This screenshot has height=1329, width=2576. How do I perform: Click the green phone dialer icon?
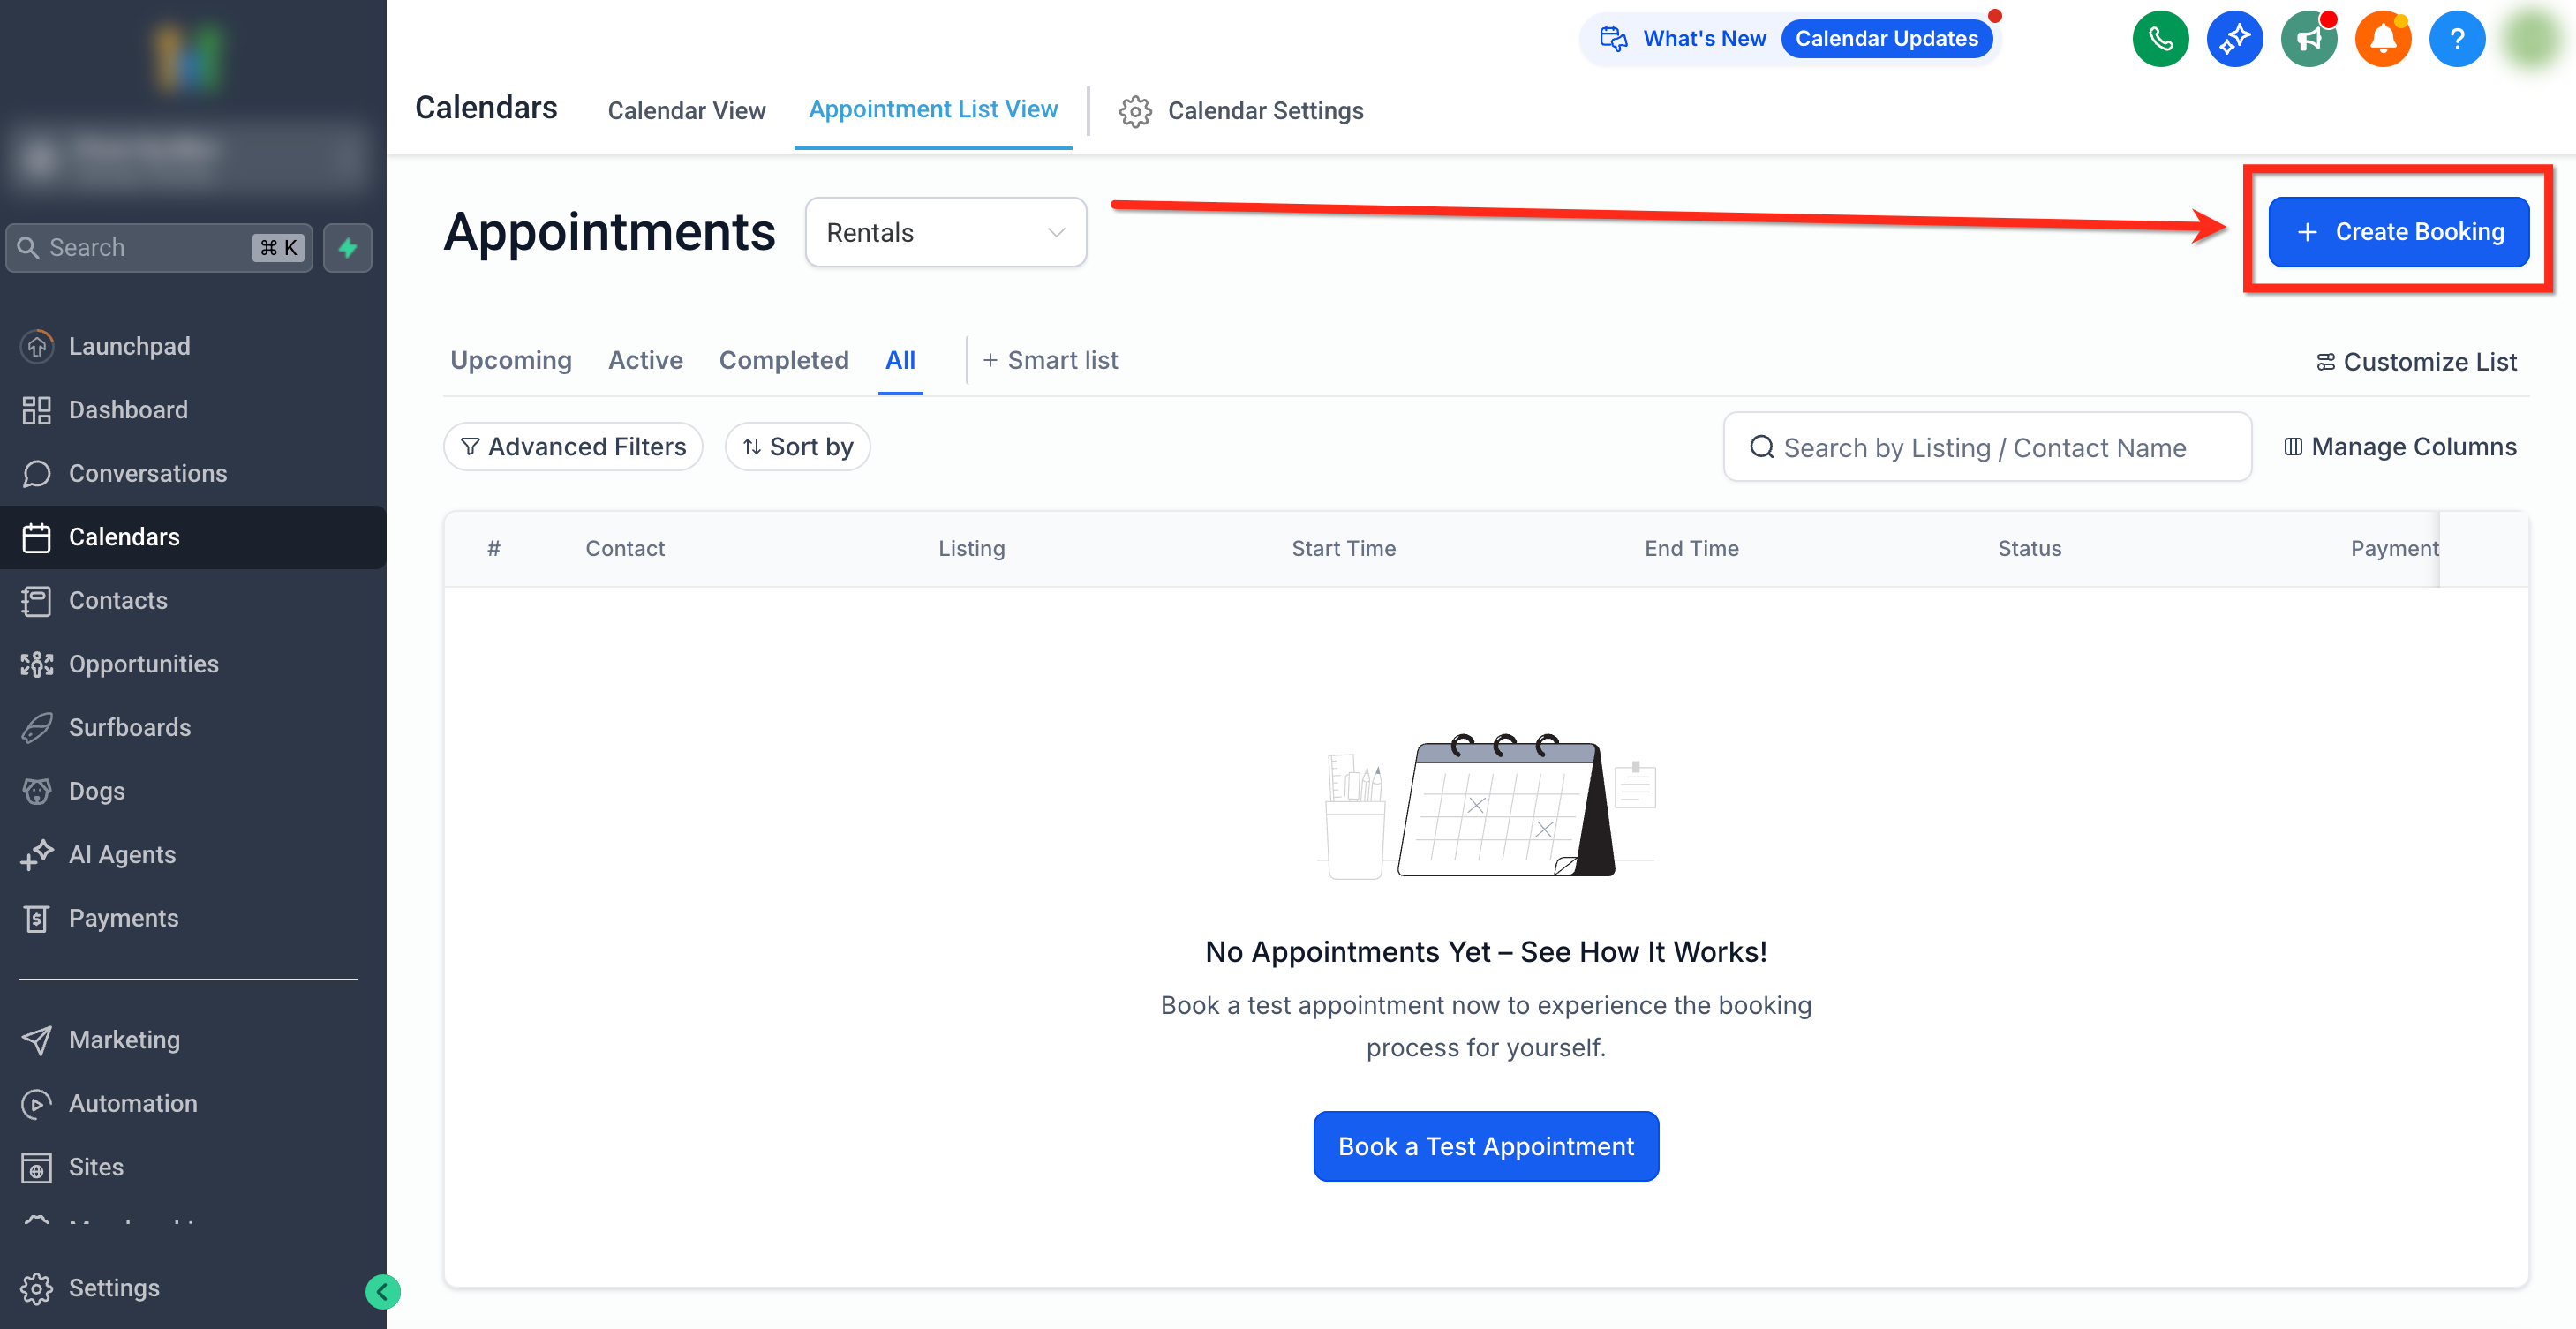click(x=2160, y=39)
